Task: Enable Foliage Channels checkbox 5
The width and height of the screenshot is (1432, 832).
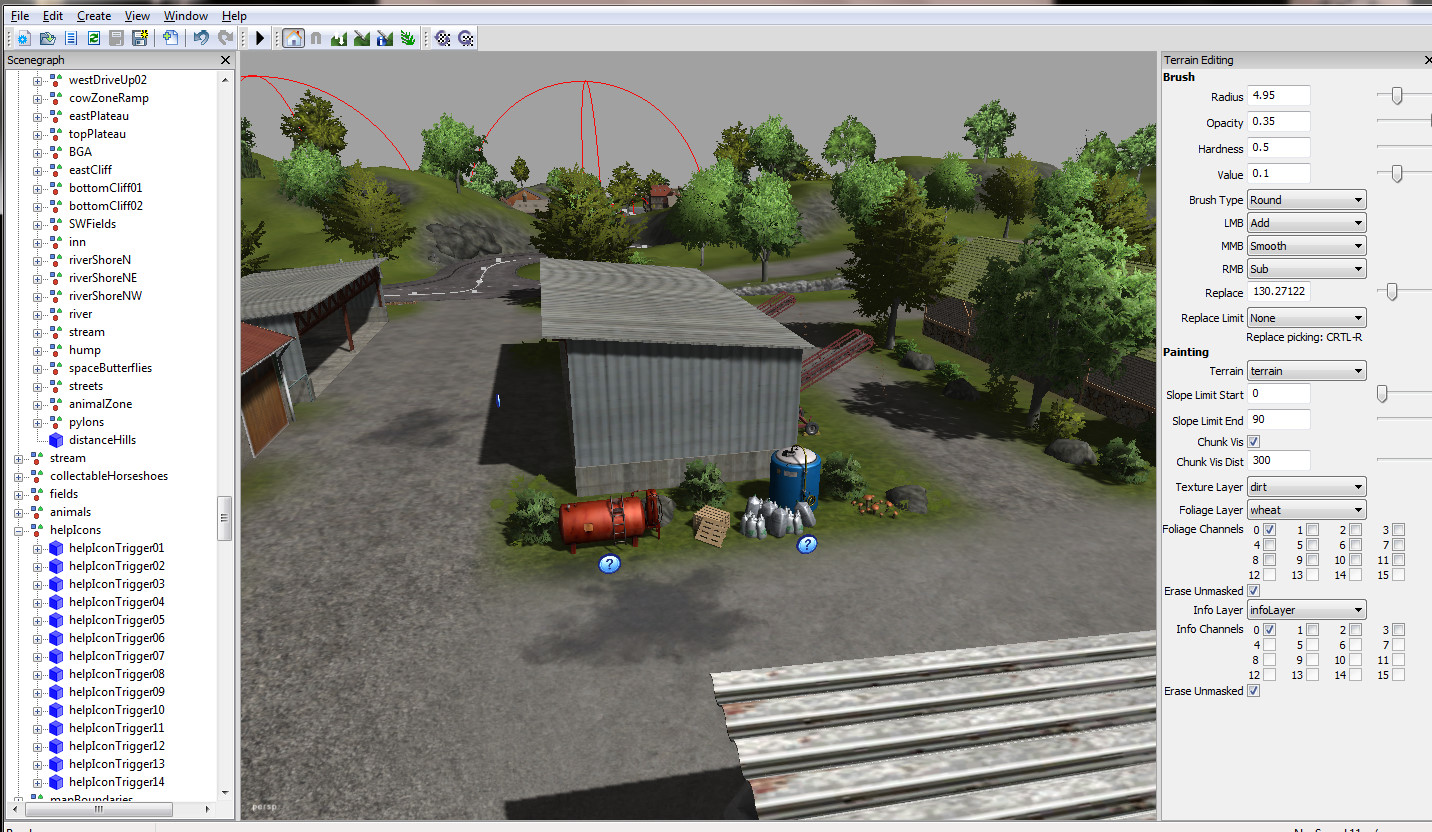Action: pyautogui.click(x=1312, y=545)
